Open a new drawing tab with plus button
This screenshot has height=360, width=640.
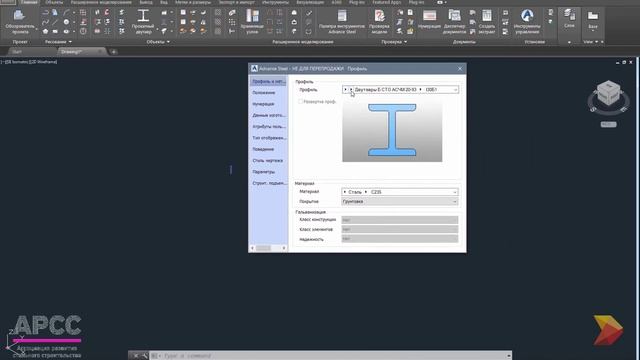(113, 52)
